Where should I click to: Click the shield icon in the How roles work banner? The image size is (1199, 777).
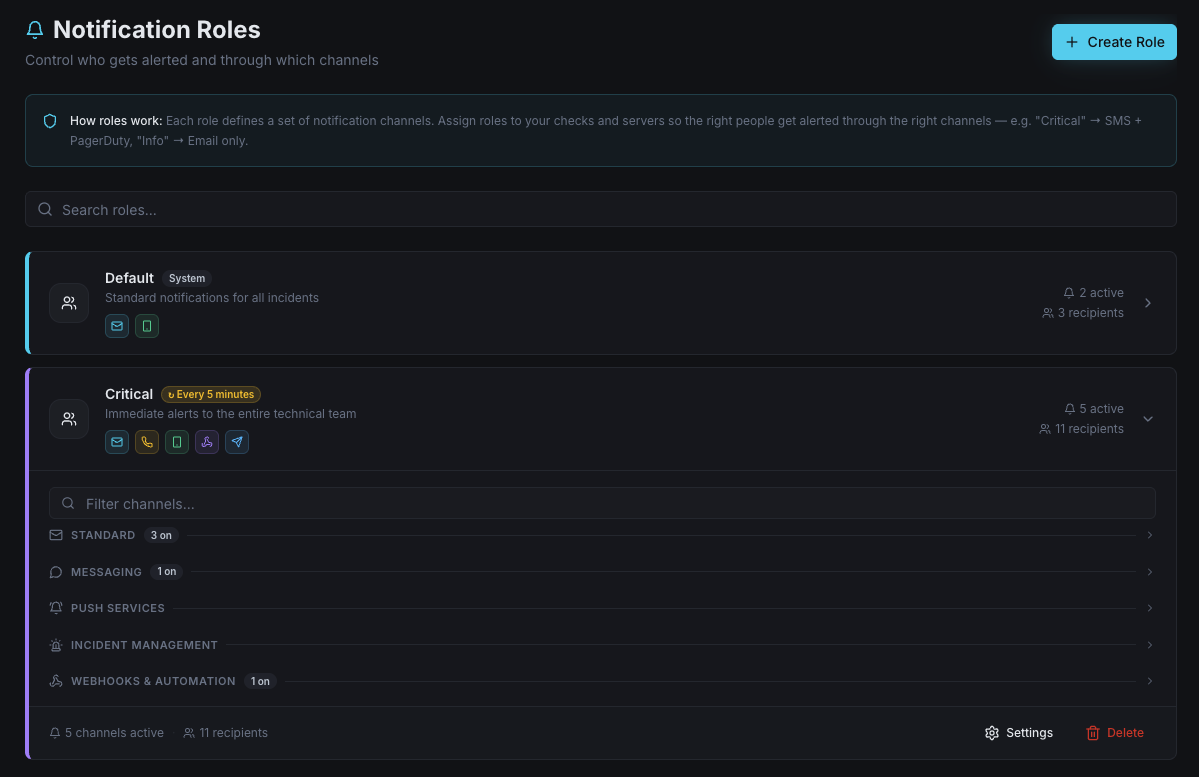50,120
